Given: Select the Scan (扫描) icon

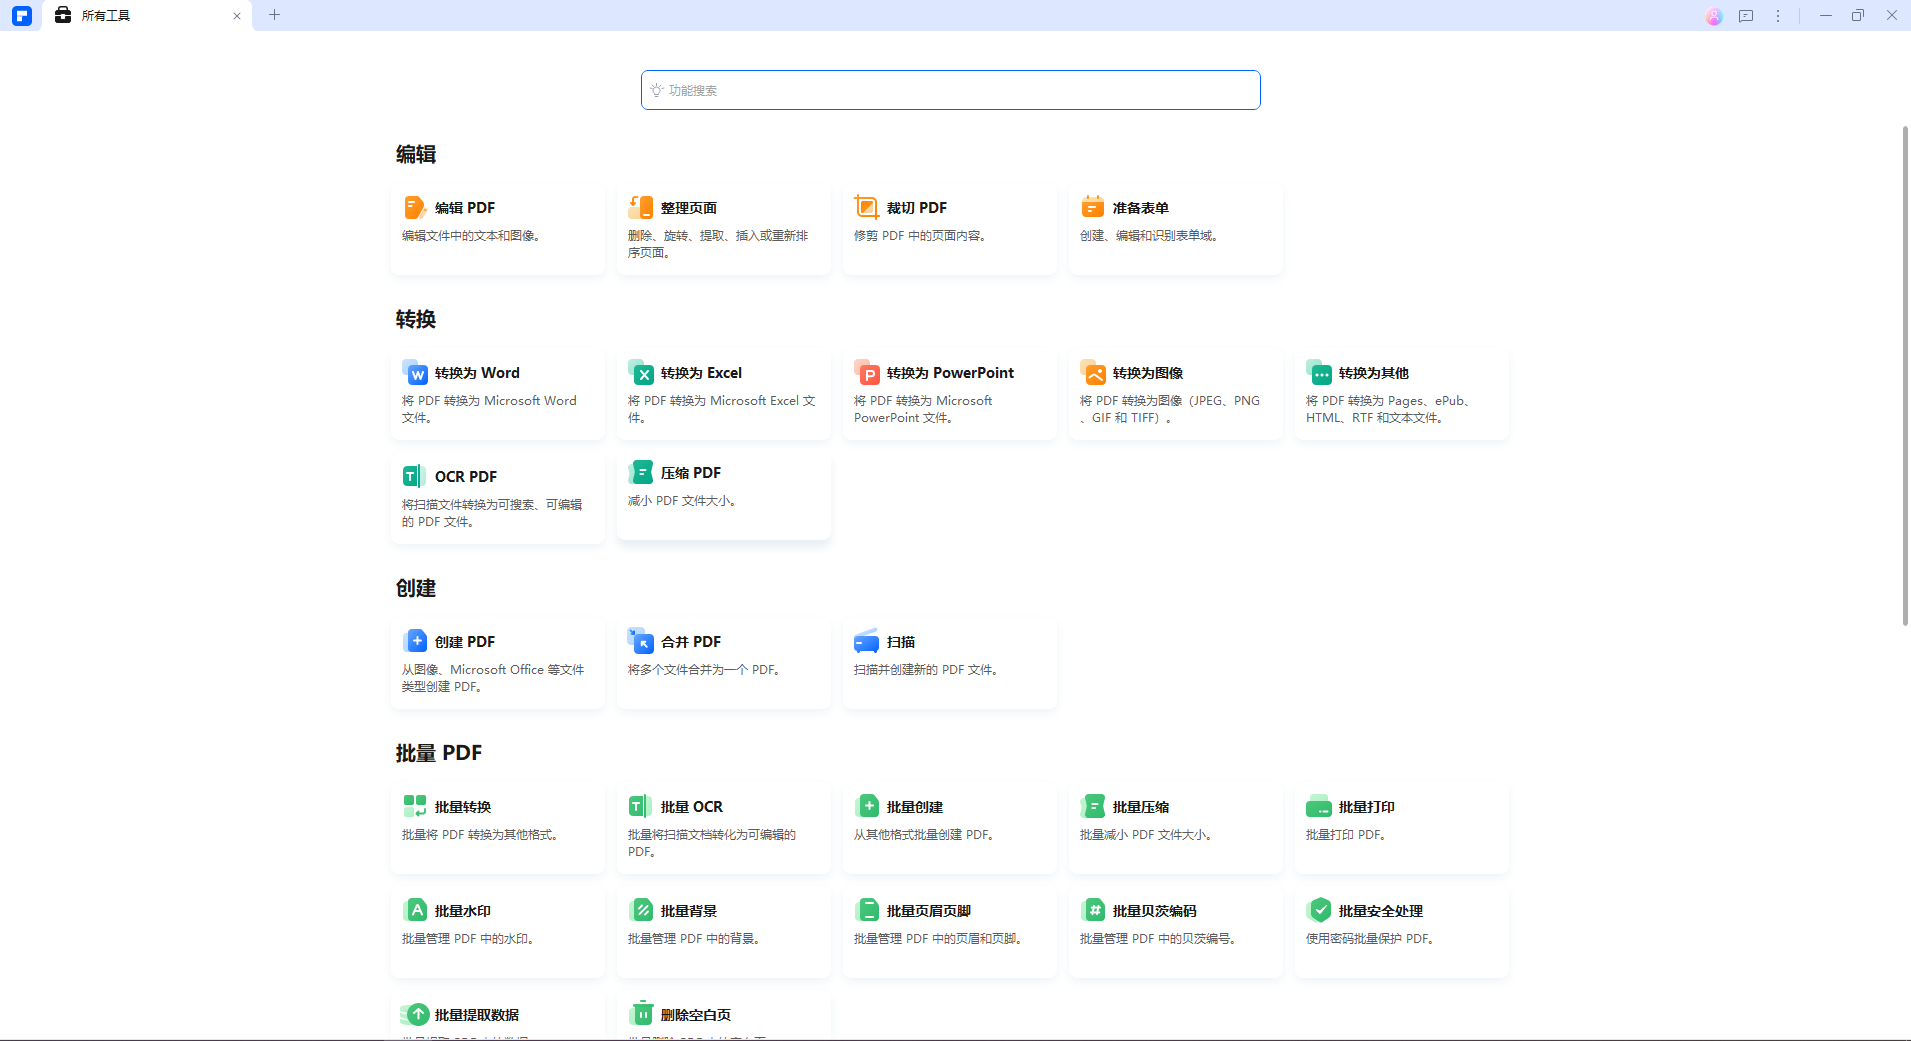Looking at the screenshot, I should 866,641.
